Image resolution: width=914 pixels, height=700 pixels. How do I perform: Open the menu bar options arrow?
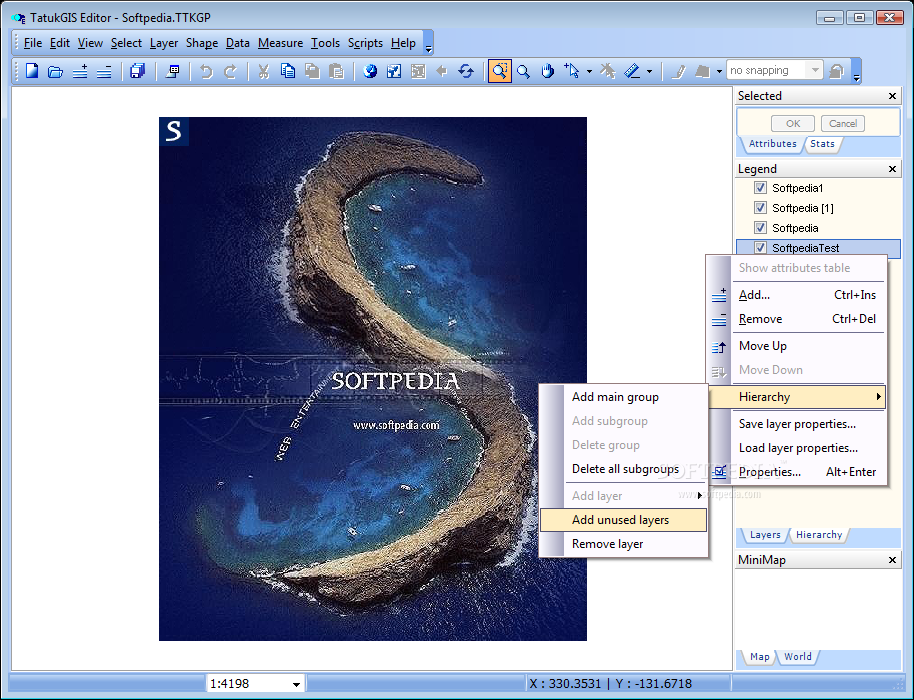tap(428, 44)
